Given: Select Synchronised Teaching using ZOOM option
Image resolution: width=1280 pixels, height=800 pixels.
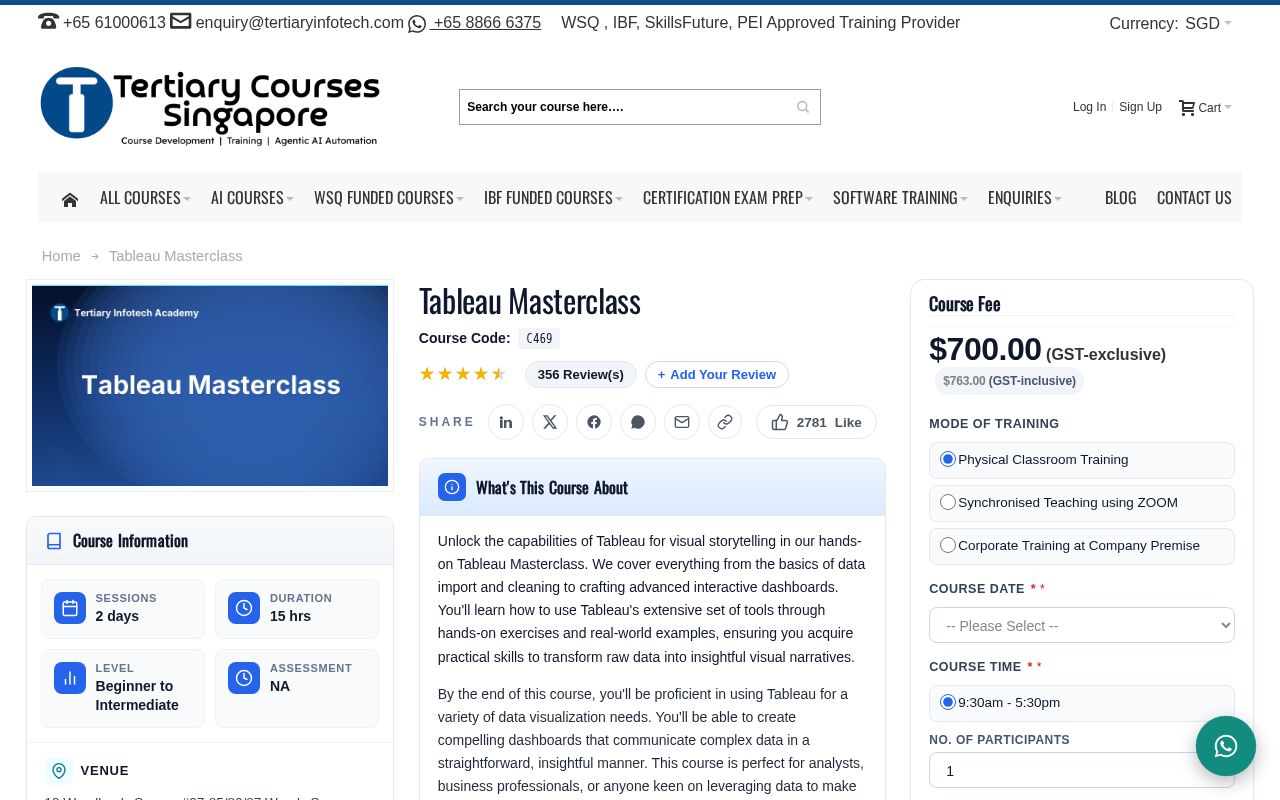Looking at the screenshot, I should pos(948,502).
